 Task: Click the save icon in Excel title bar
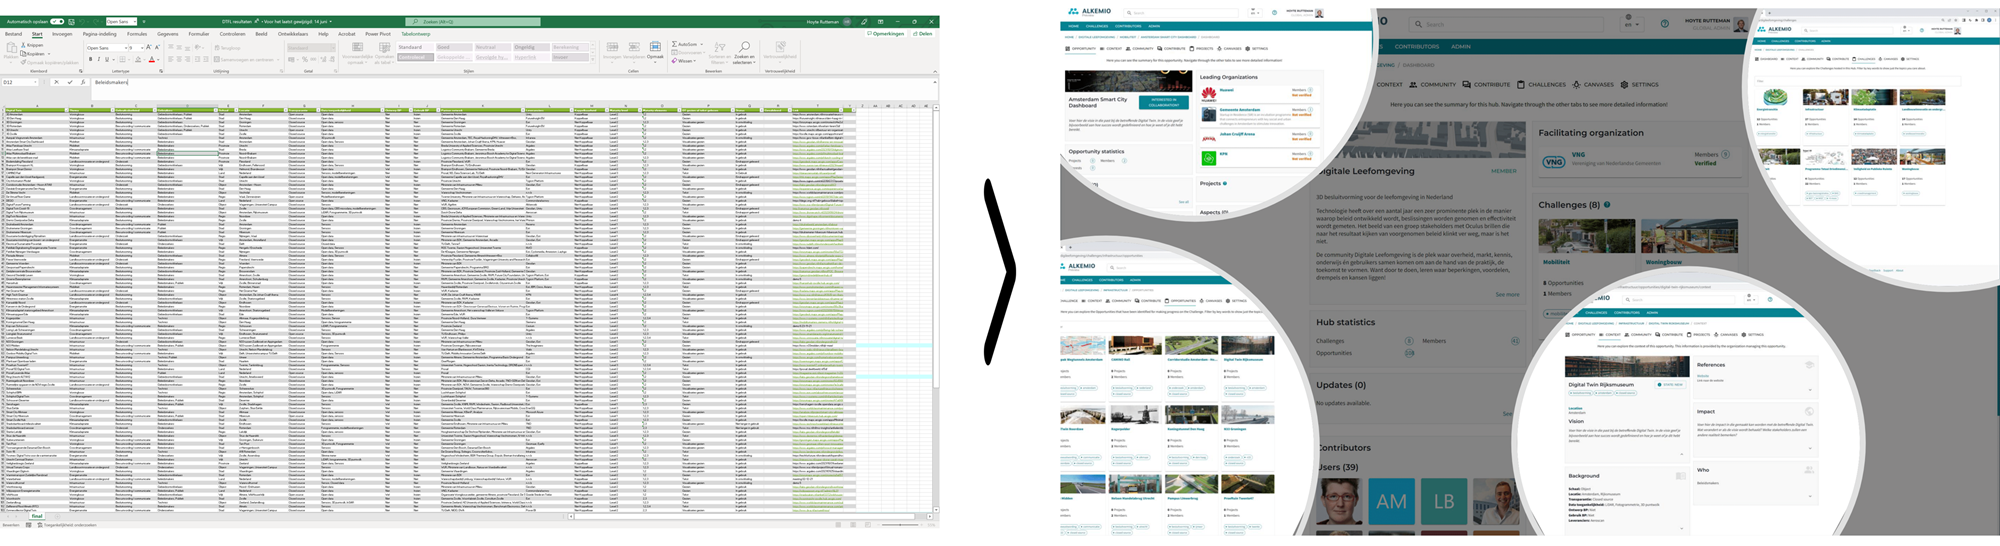tap(72, 21)
